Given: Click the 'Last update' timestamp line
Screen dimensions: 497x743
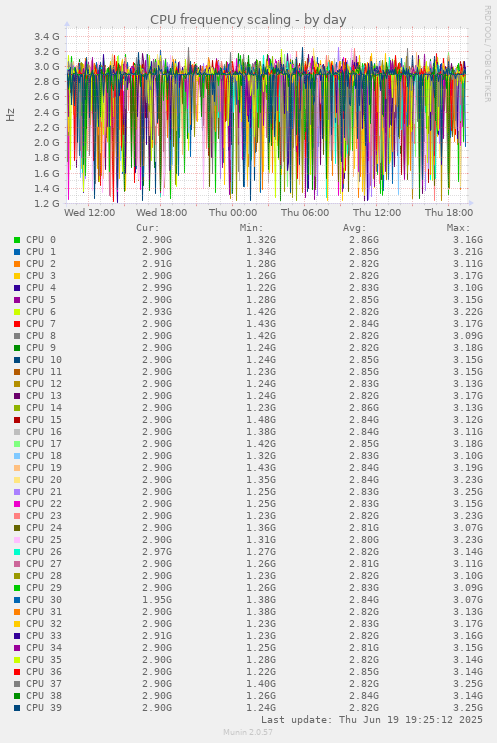Looking at the screenshot, I should (372, 720).
